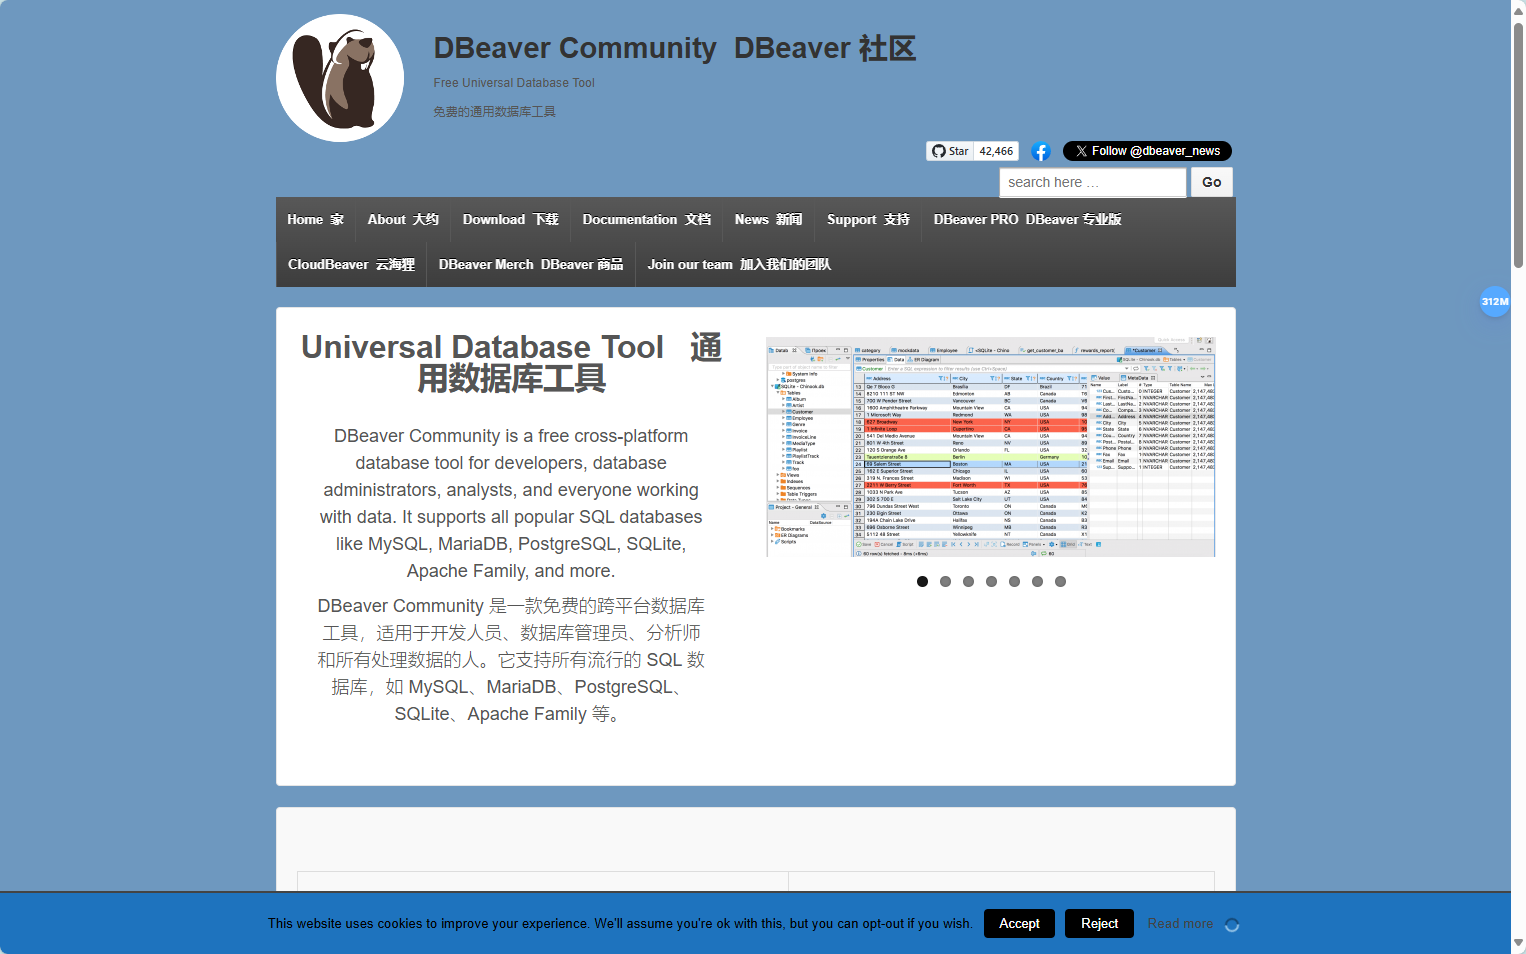This screenshot has height=954, width=1526.
Task: Open the Support menu item
Action: (x=868, y=220)
